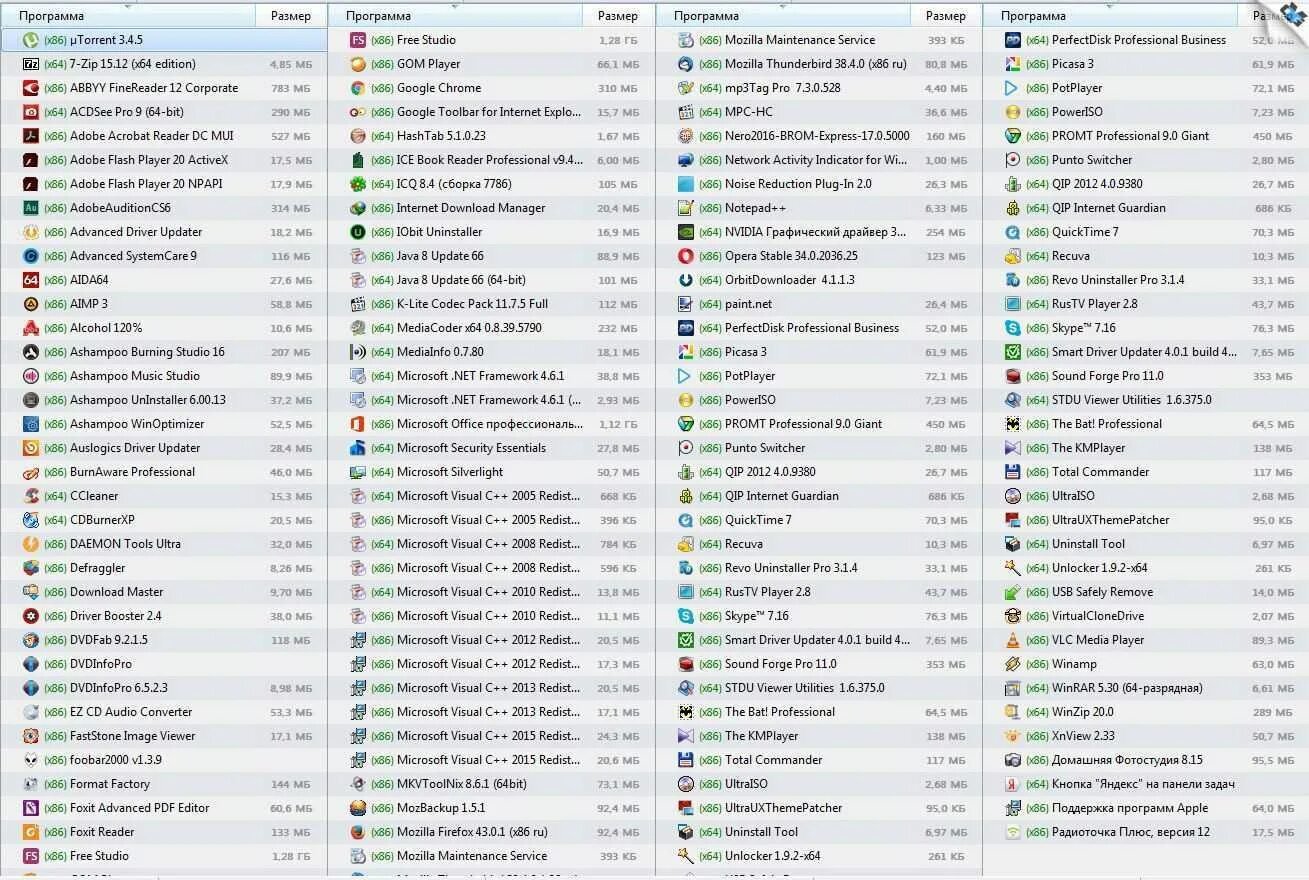Click the foobar2000 alien icon
The width and height of the screenshot is (1309, 880).
[31, 760]
